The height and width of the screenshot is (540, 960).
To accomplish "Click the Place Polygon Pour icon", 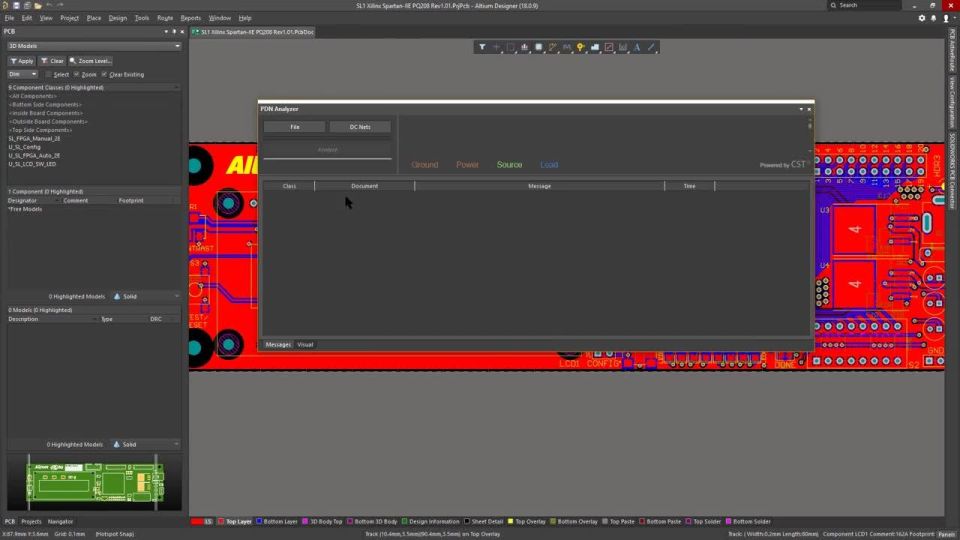I will [594, 47].
